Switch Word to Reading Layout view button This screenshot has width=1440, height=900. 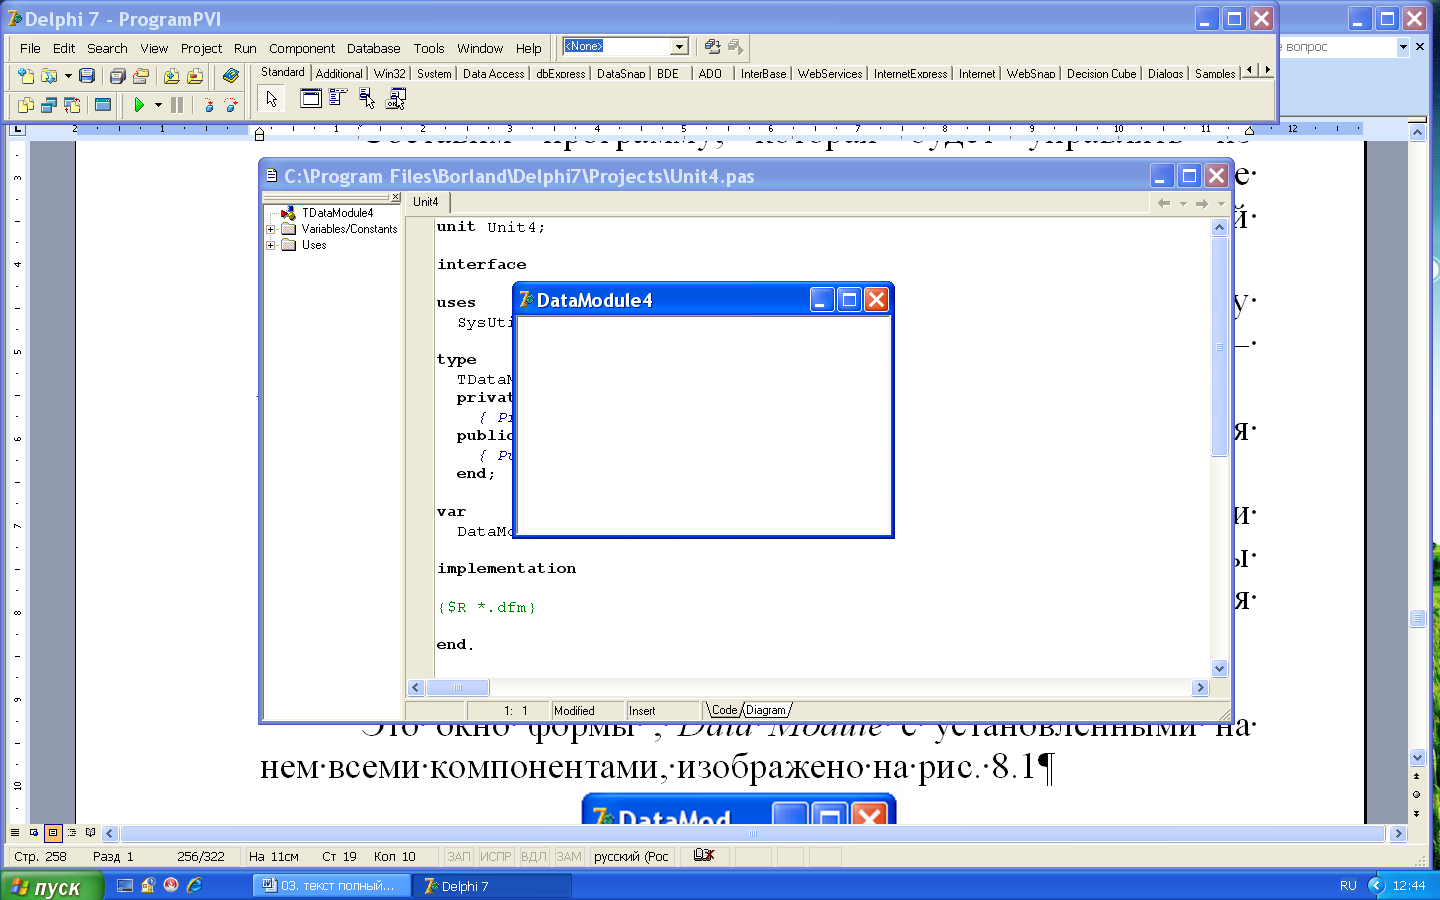pos(91,832)
